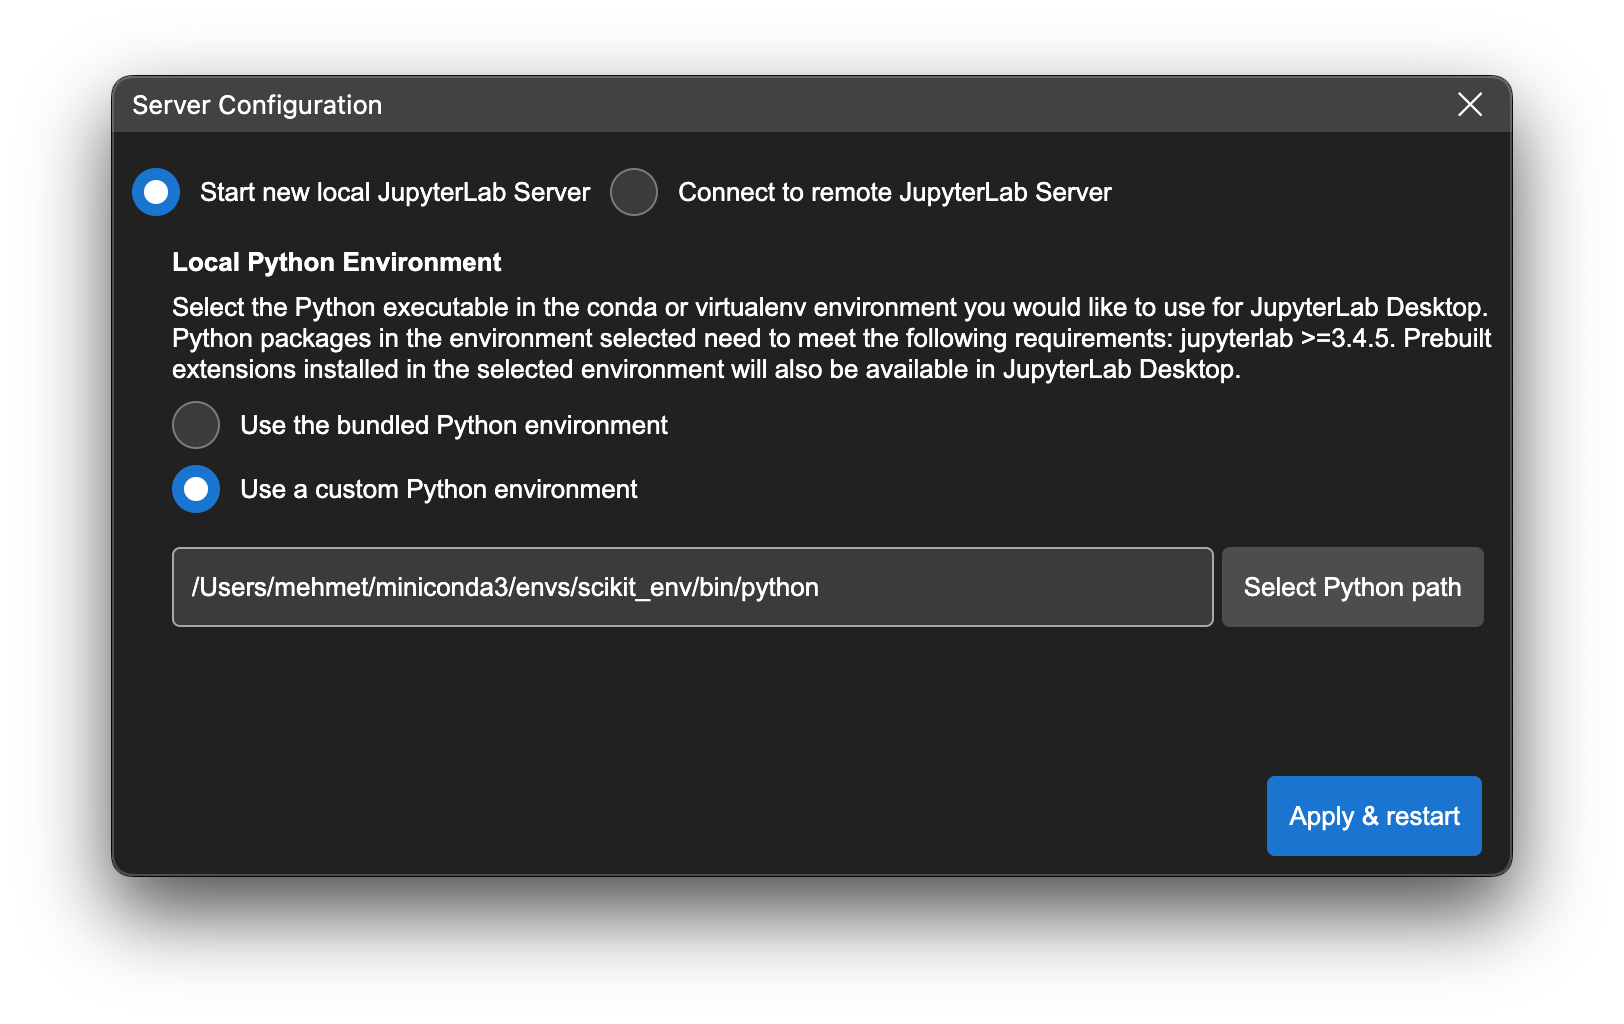Click Apply & restart button
The image size is (1624, 1024).
[1374, 816]
